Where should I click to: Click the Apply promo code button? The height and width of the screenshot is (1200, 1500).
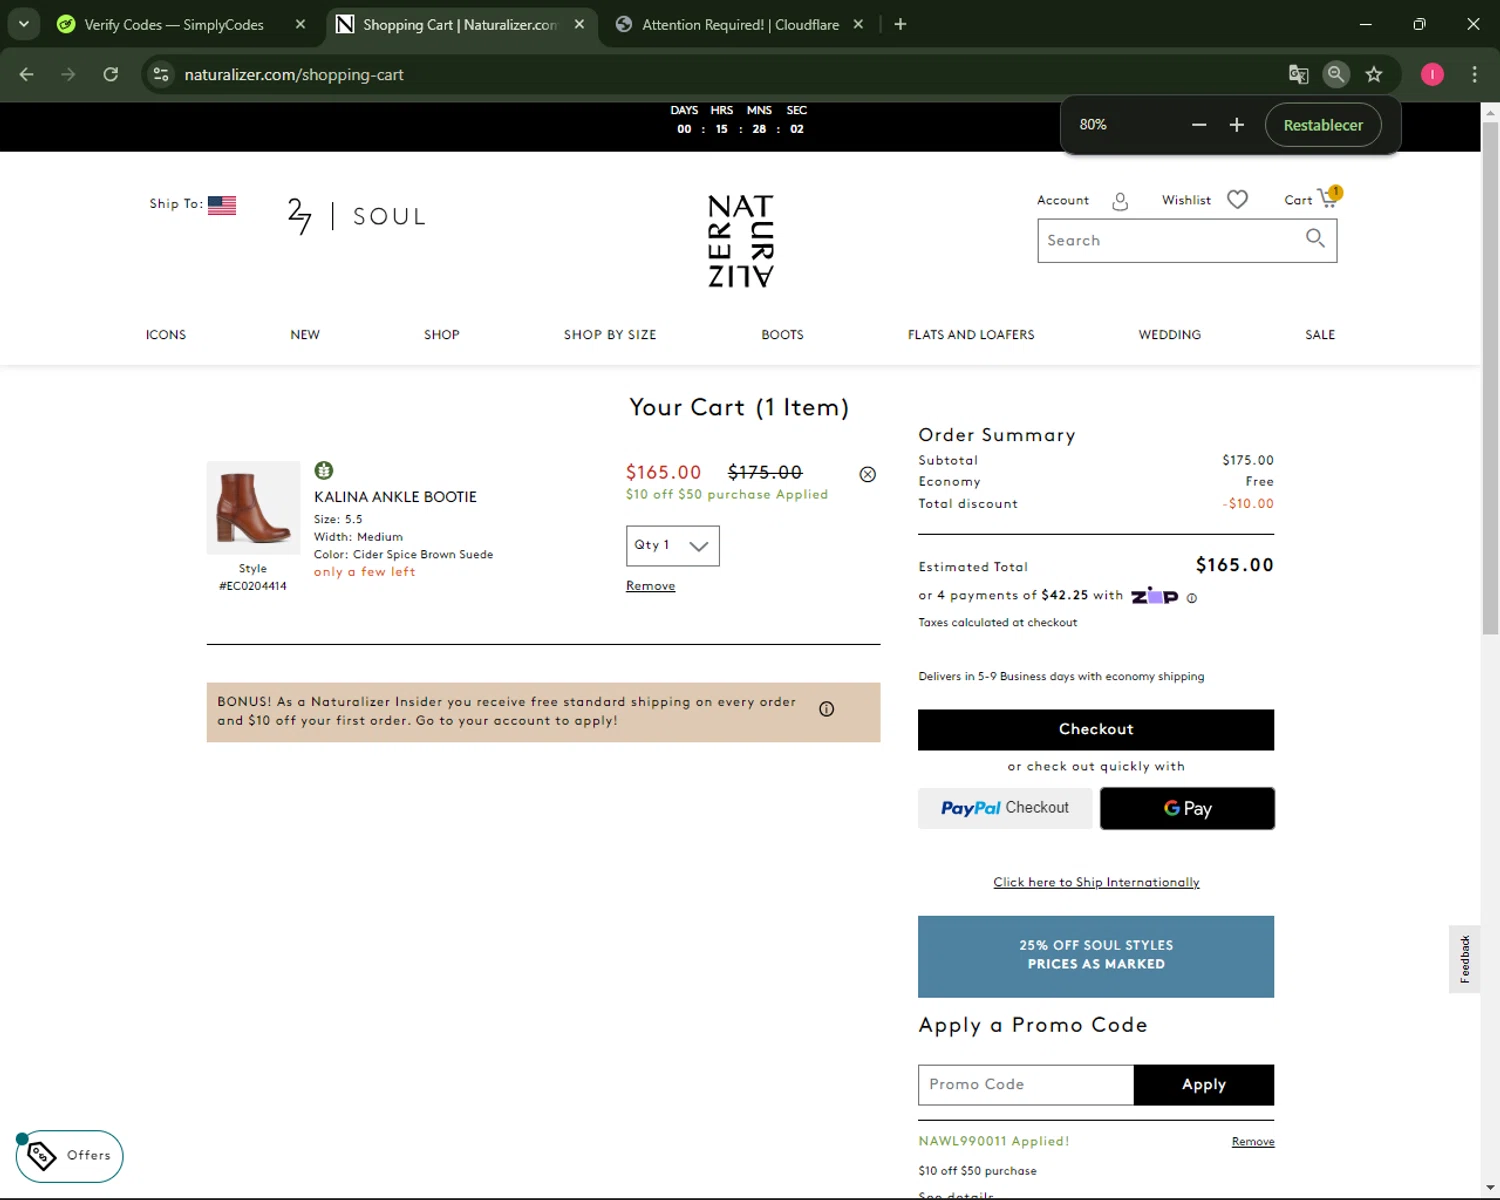[x=1204, y=1085]
